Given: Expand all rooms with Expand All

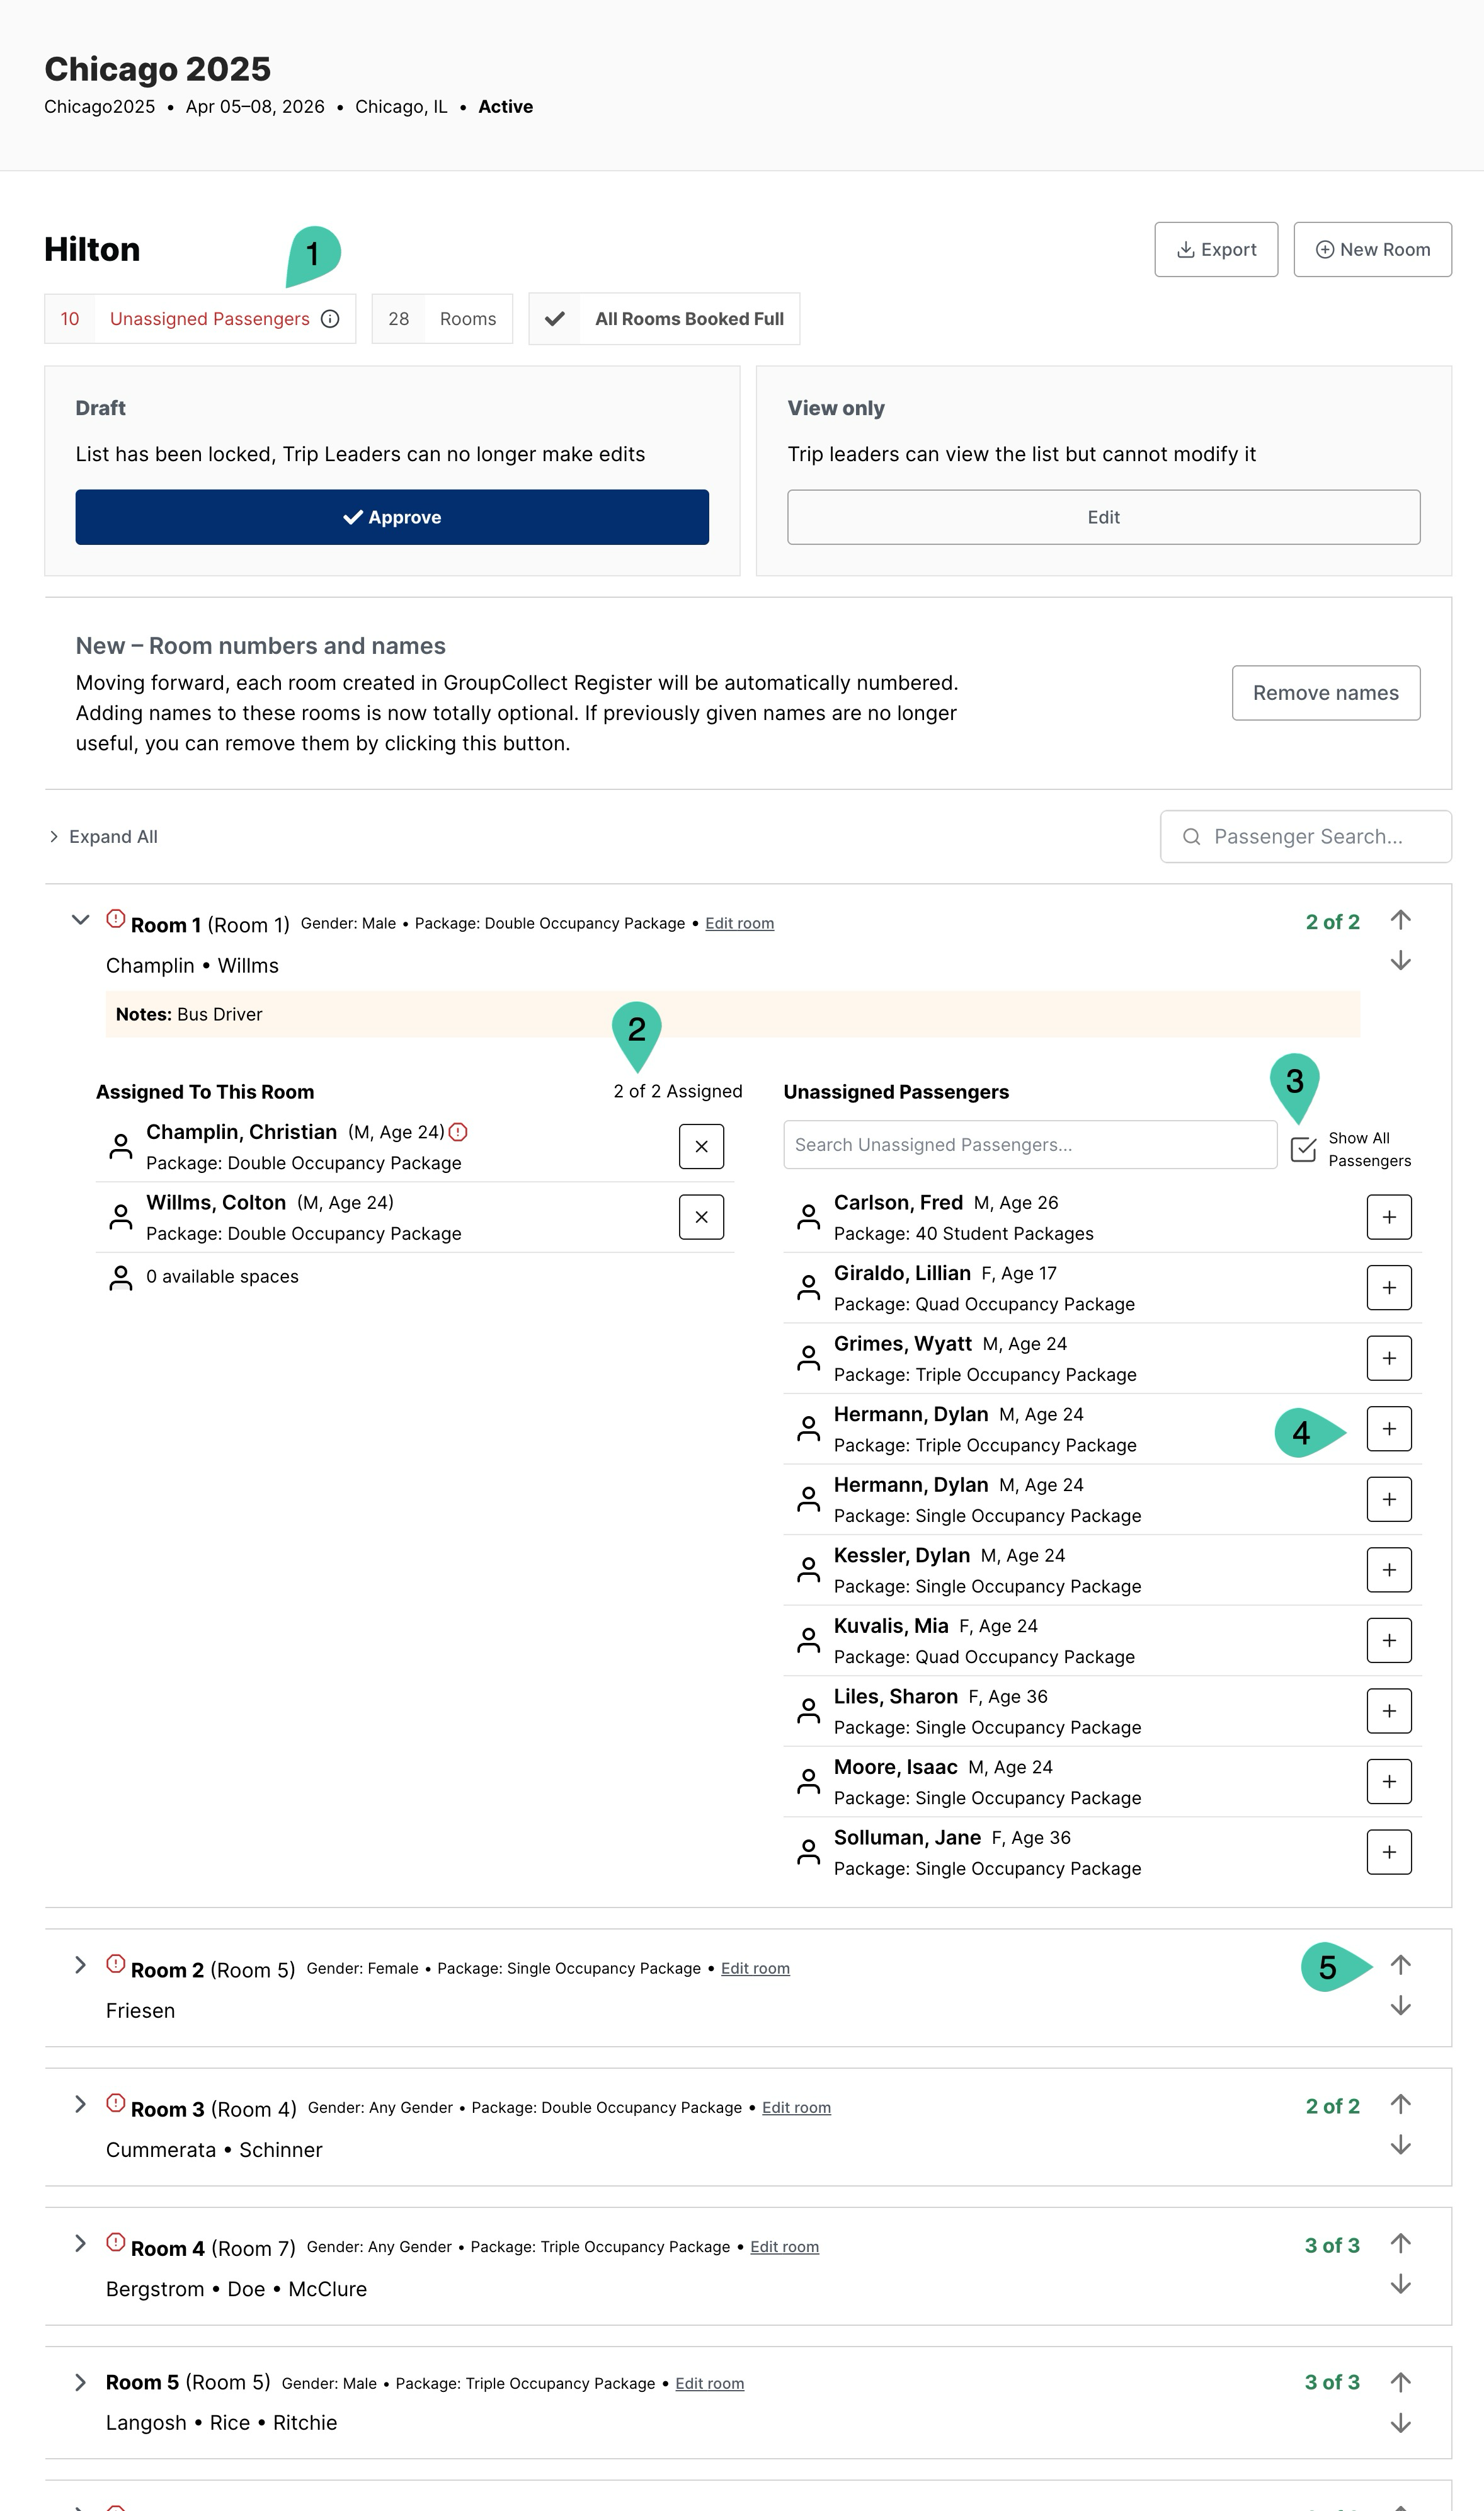Looking at the screenshot, I should click(x=104, y=837).
